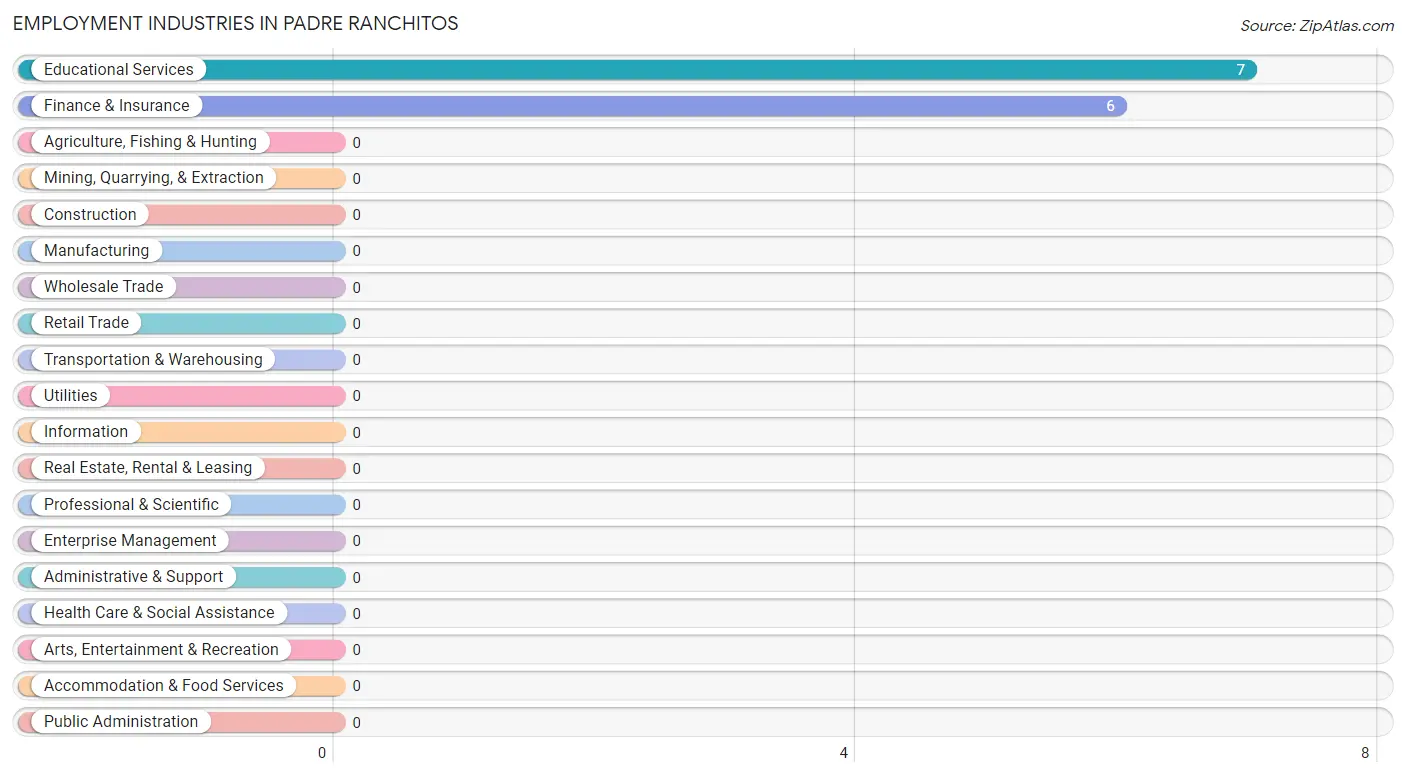Click the 0 value next to Enterprise Management bar

click(x=356, y=541)
